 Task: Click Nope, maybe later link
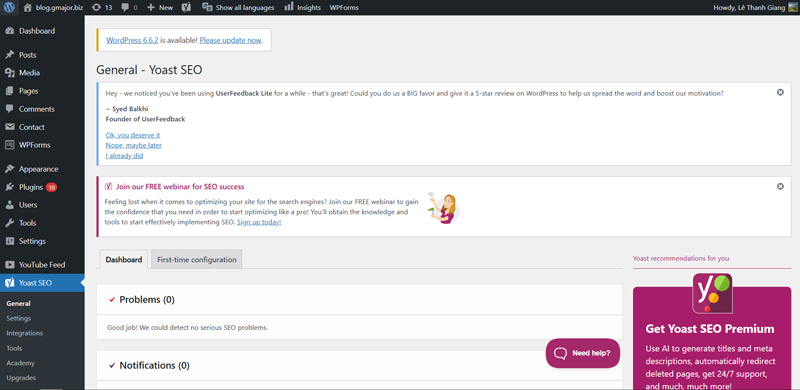pyautogui.click(x=134, y=145)
